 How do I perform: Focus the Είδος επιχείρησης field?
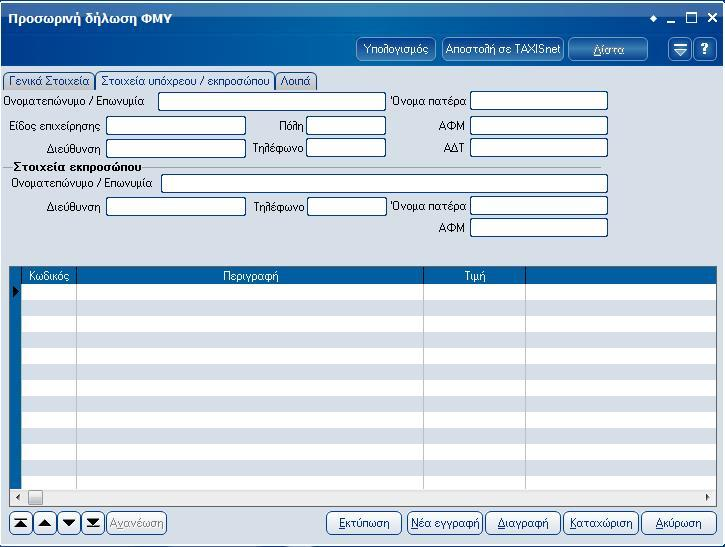(176, 126)
